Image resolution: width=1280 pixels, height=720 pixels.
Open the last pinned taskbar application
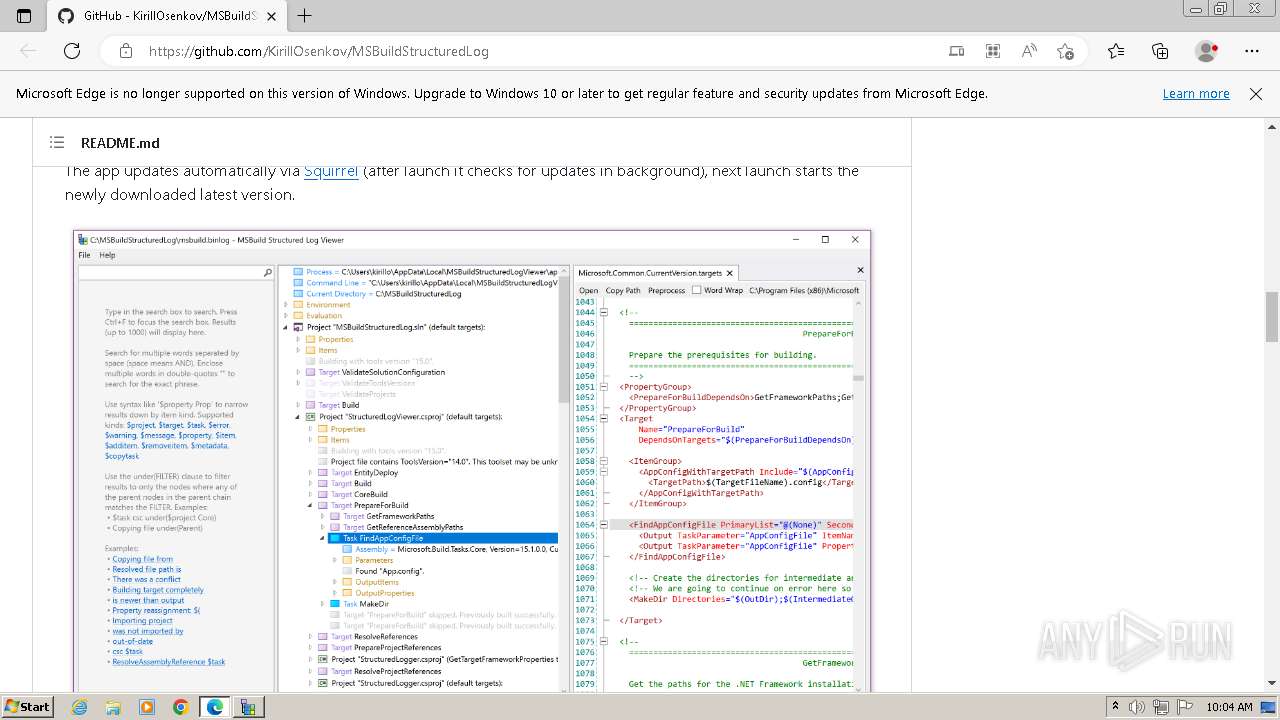[x=248, y=707]
